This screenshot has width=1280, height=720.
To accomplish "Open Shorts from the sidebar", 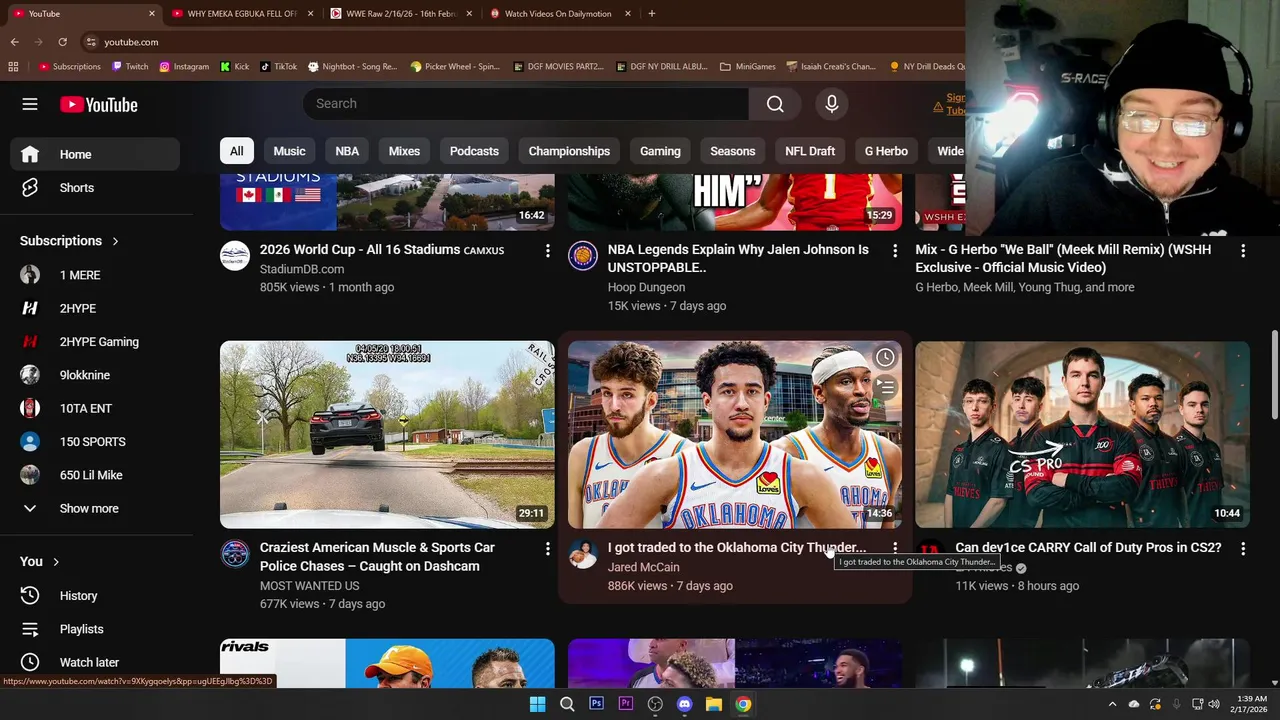I will [95, 188].
